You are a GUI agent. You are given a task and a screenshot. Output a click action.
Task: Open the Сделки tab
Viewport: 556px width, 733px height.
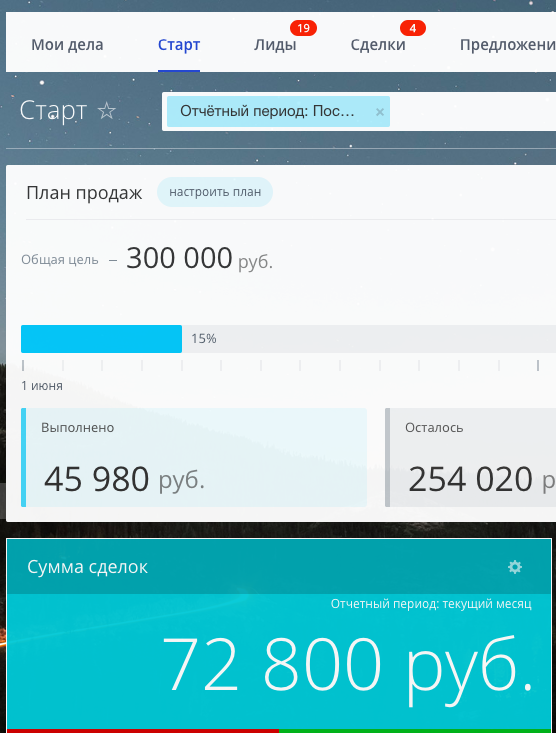[x=378, y=45]
